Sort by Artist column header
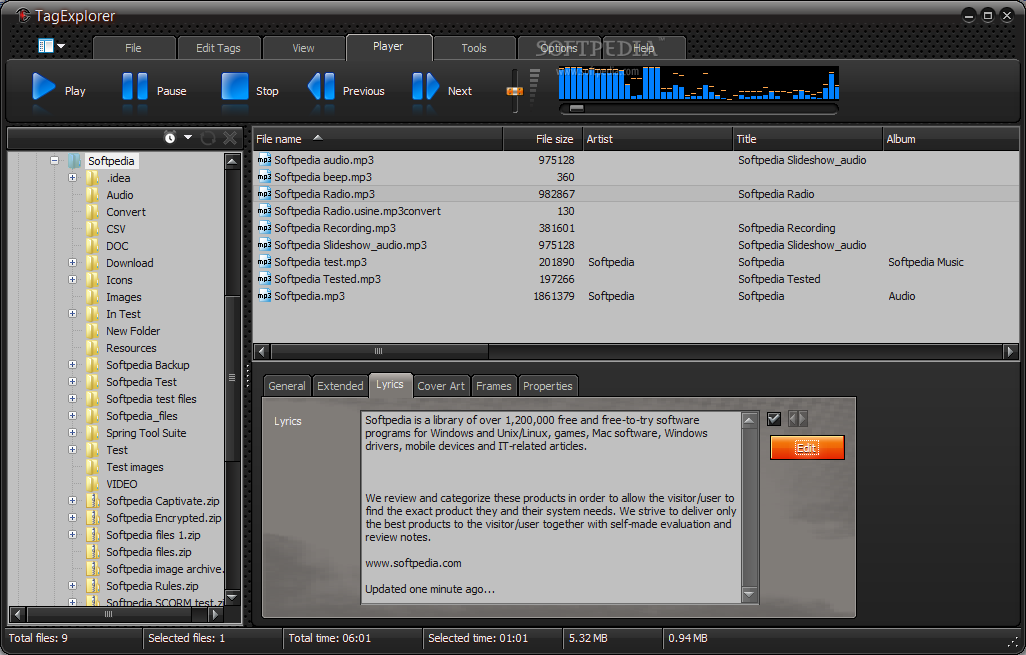The width and height of the screenshot is (1026, 655). pos(658,139)
